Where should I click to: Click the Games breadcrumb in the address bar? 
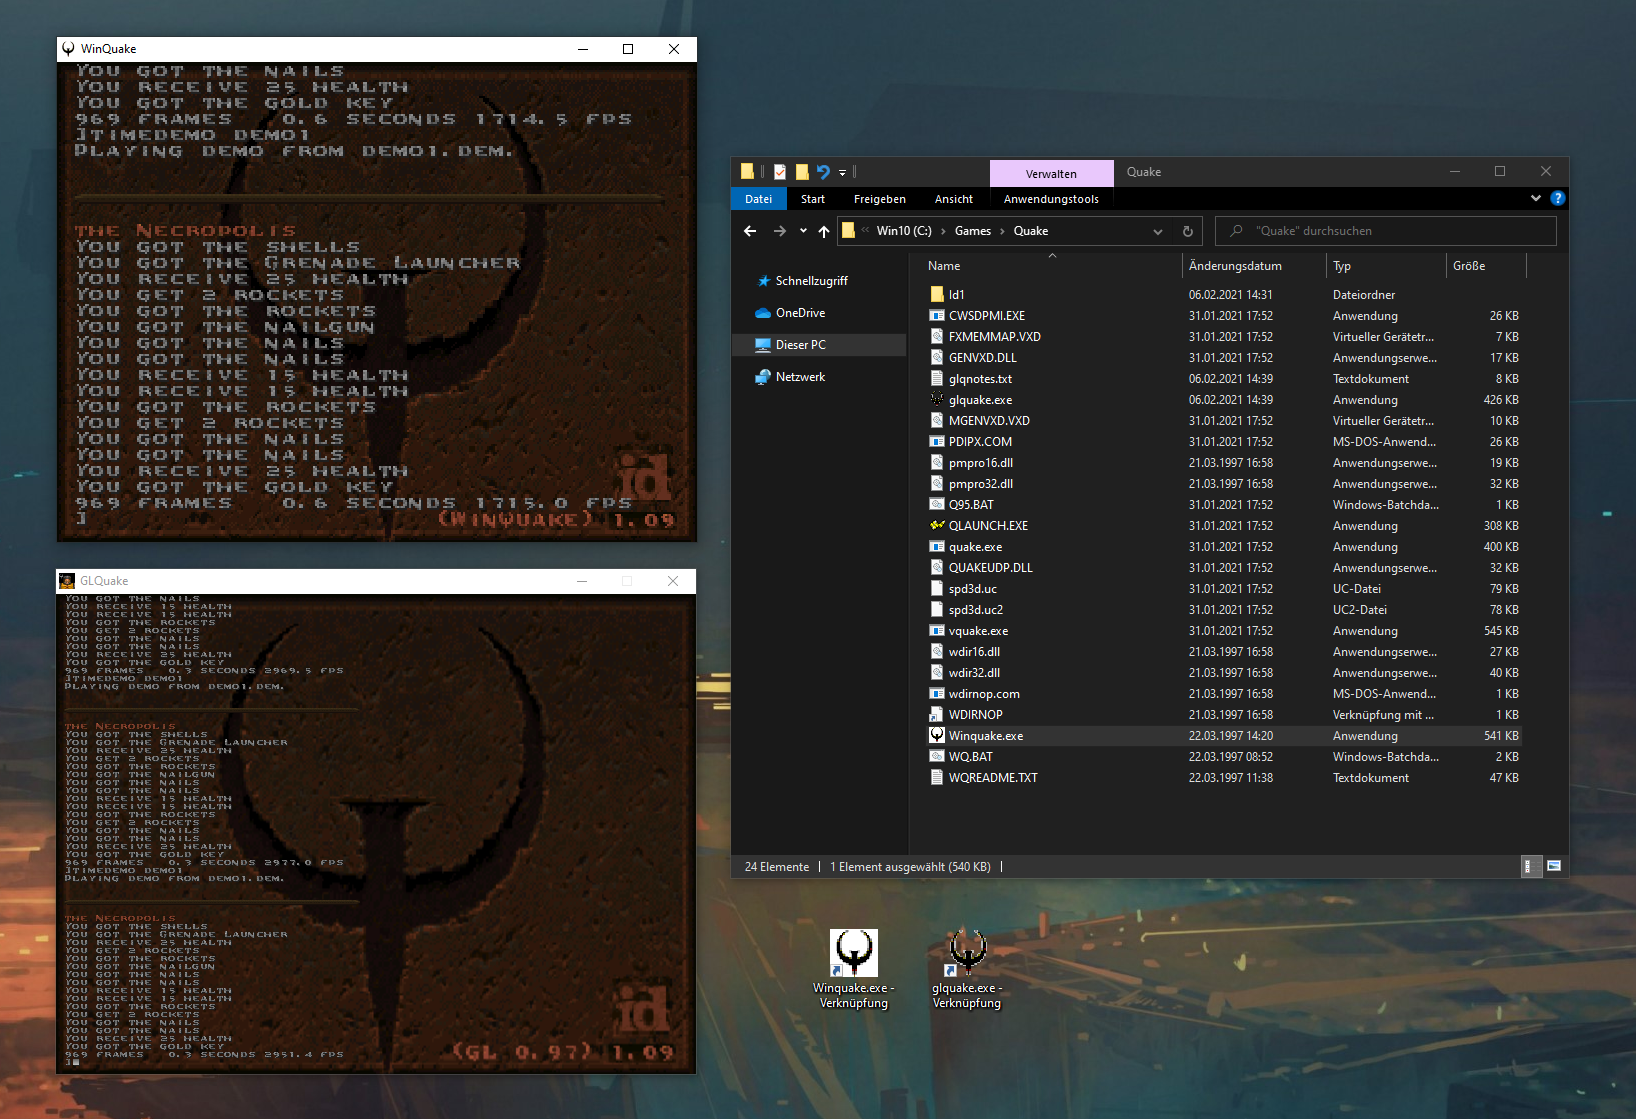(x=973, y=231)
